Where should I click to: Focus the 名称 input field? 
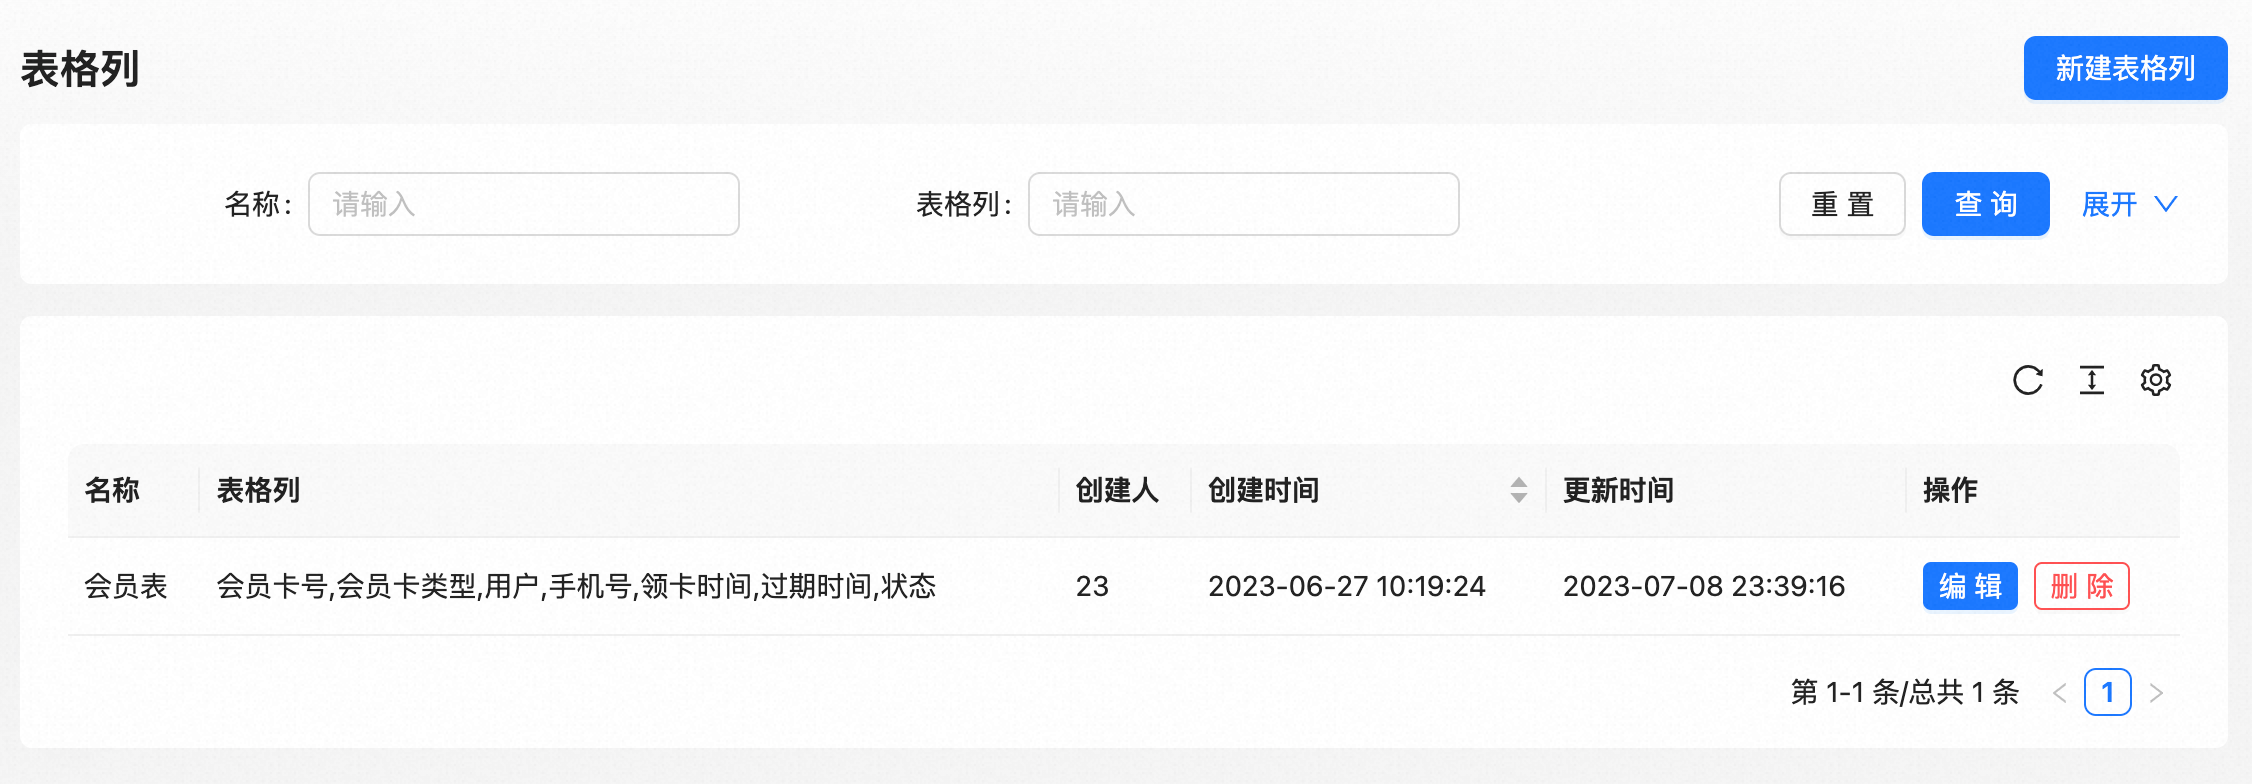pos(523,204)
